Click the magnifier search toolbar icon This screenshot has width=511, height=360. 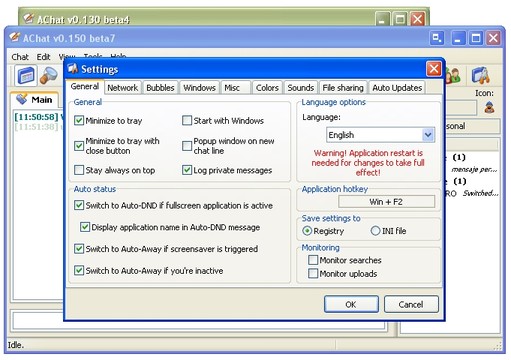(x=49, y=76)
